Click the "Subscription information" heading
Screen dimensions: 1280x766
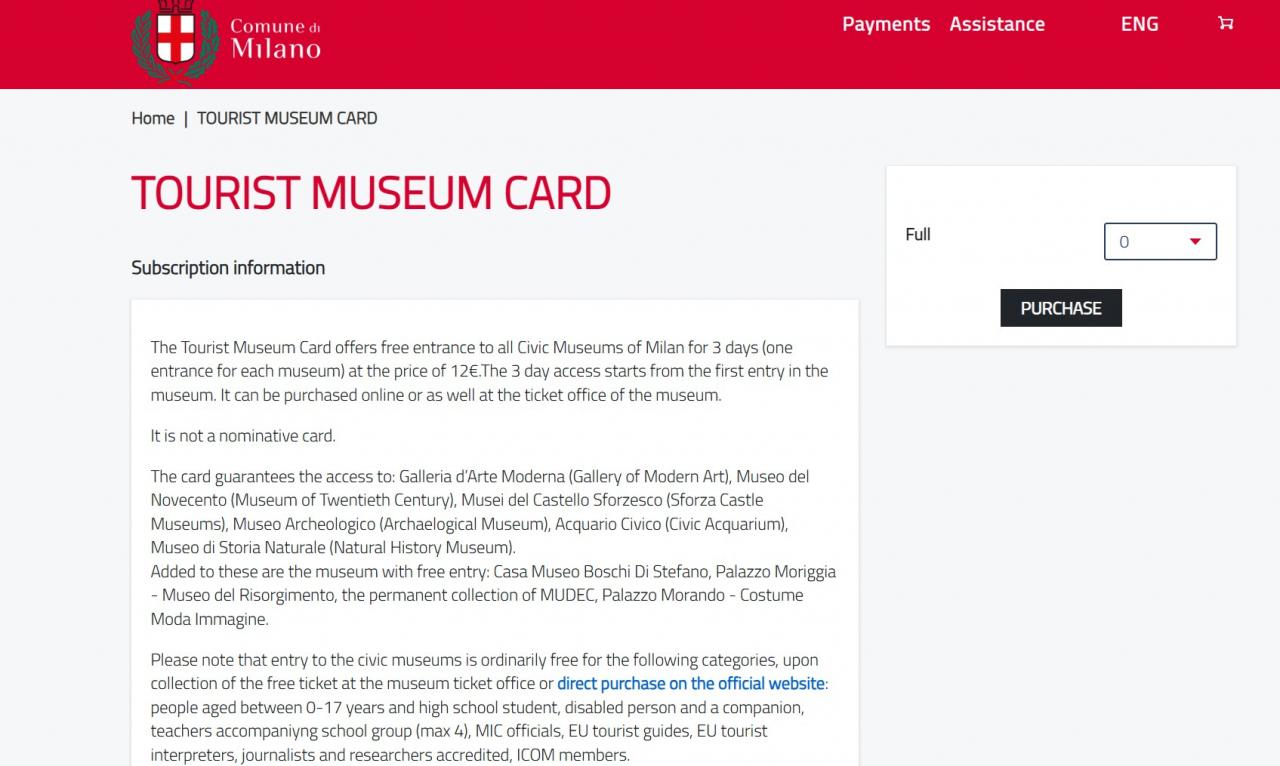228,268
